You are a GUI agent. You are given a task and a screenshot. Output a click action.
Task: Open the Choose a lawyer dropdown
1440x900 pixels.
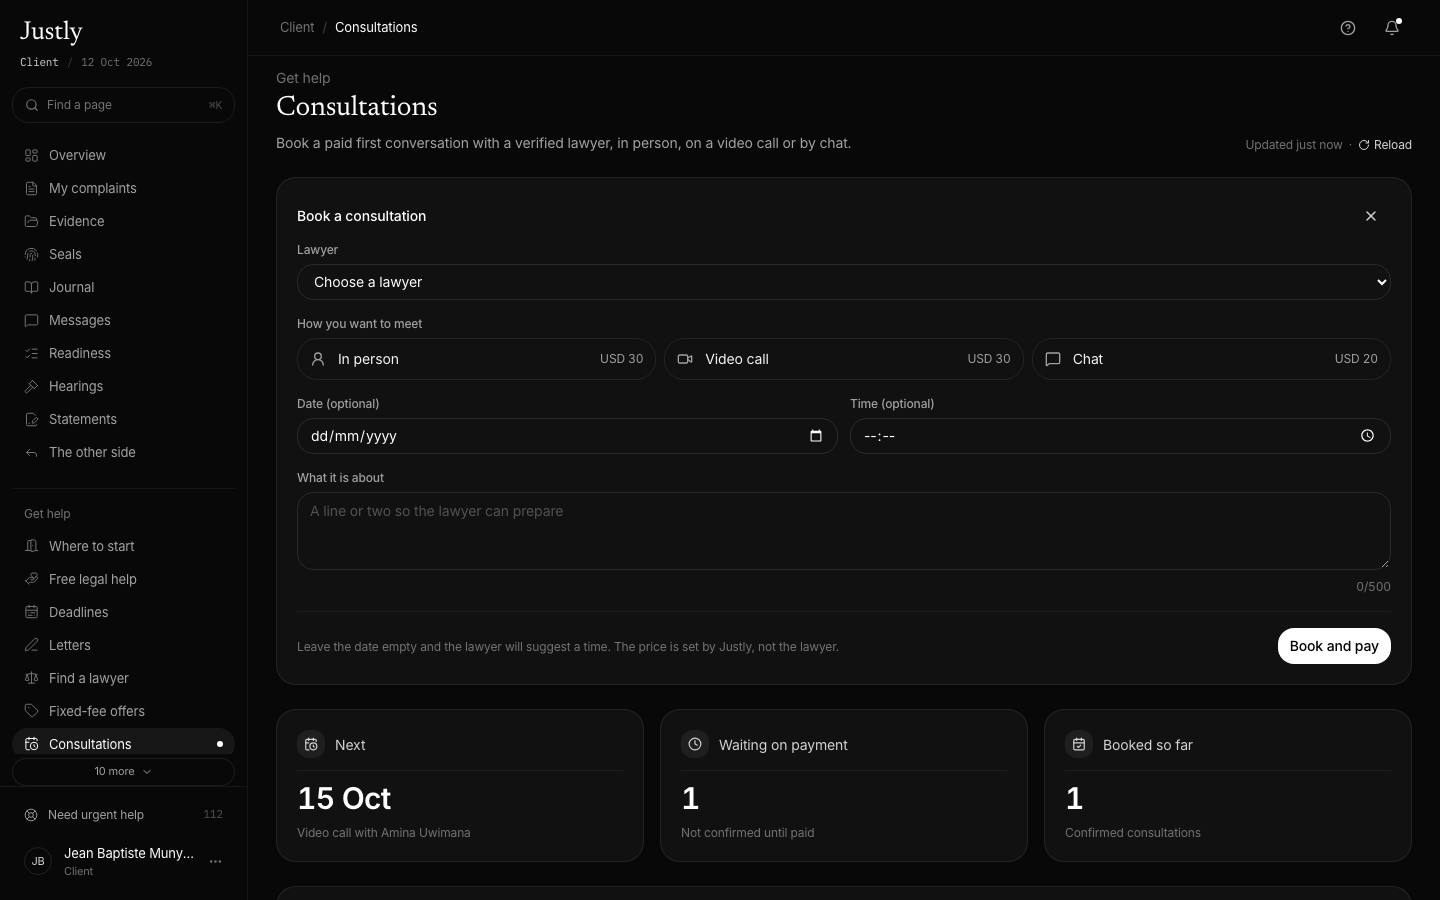pyautogui.click(x=844, y=282)
